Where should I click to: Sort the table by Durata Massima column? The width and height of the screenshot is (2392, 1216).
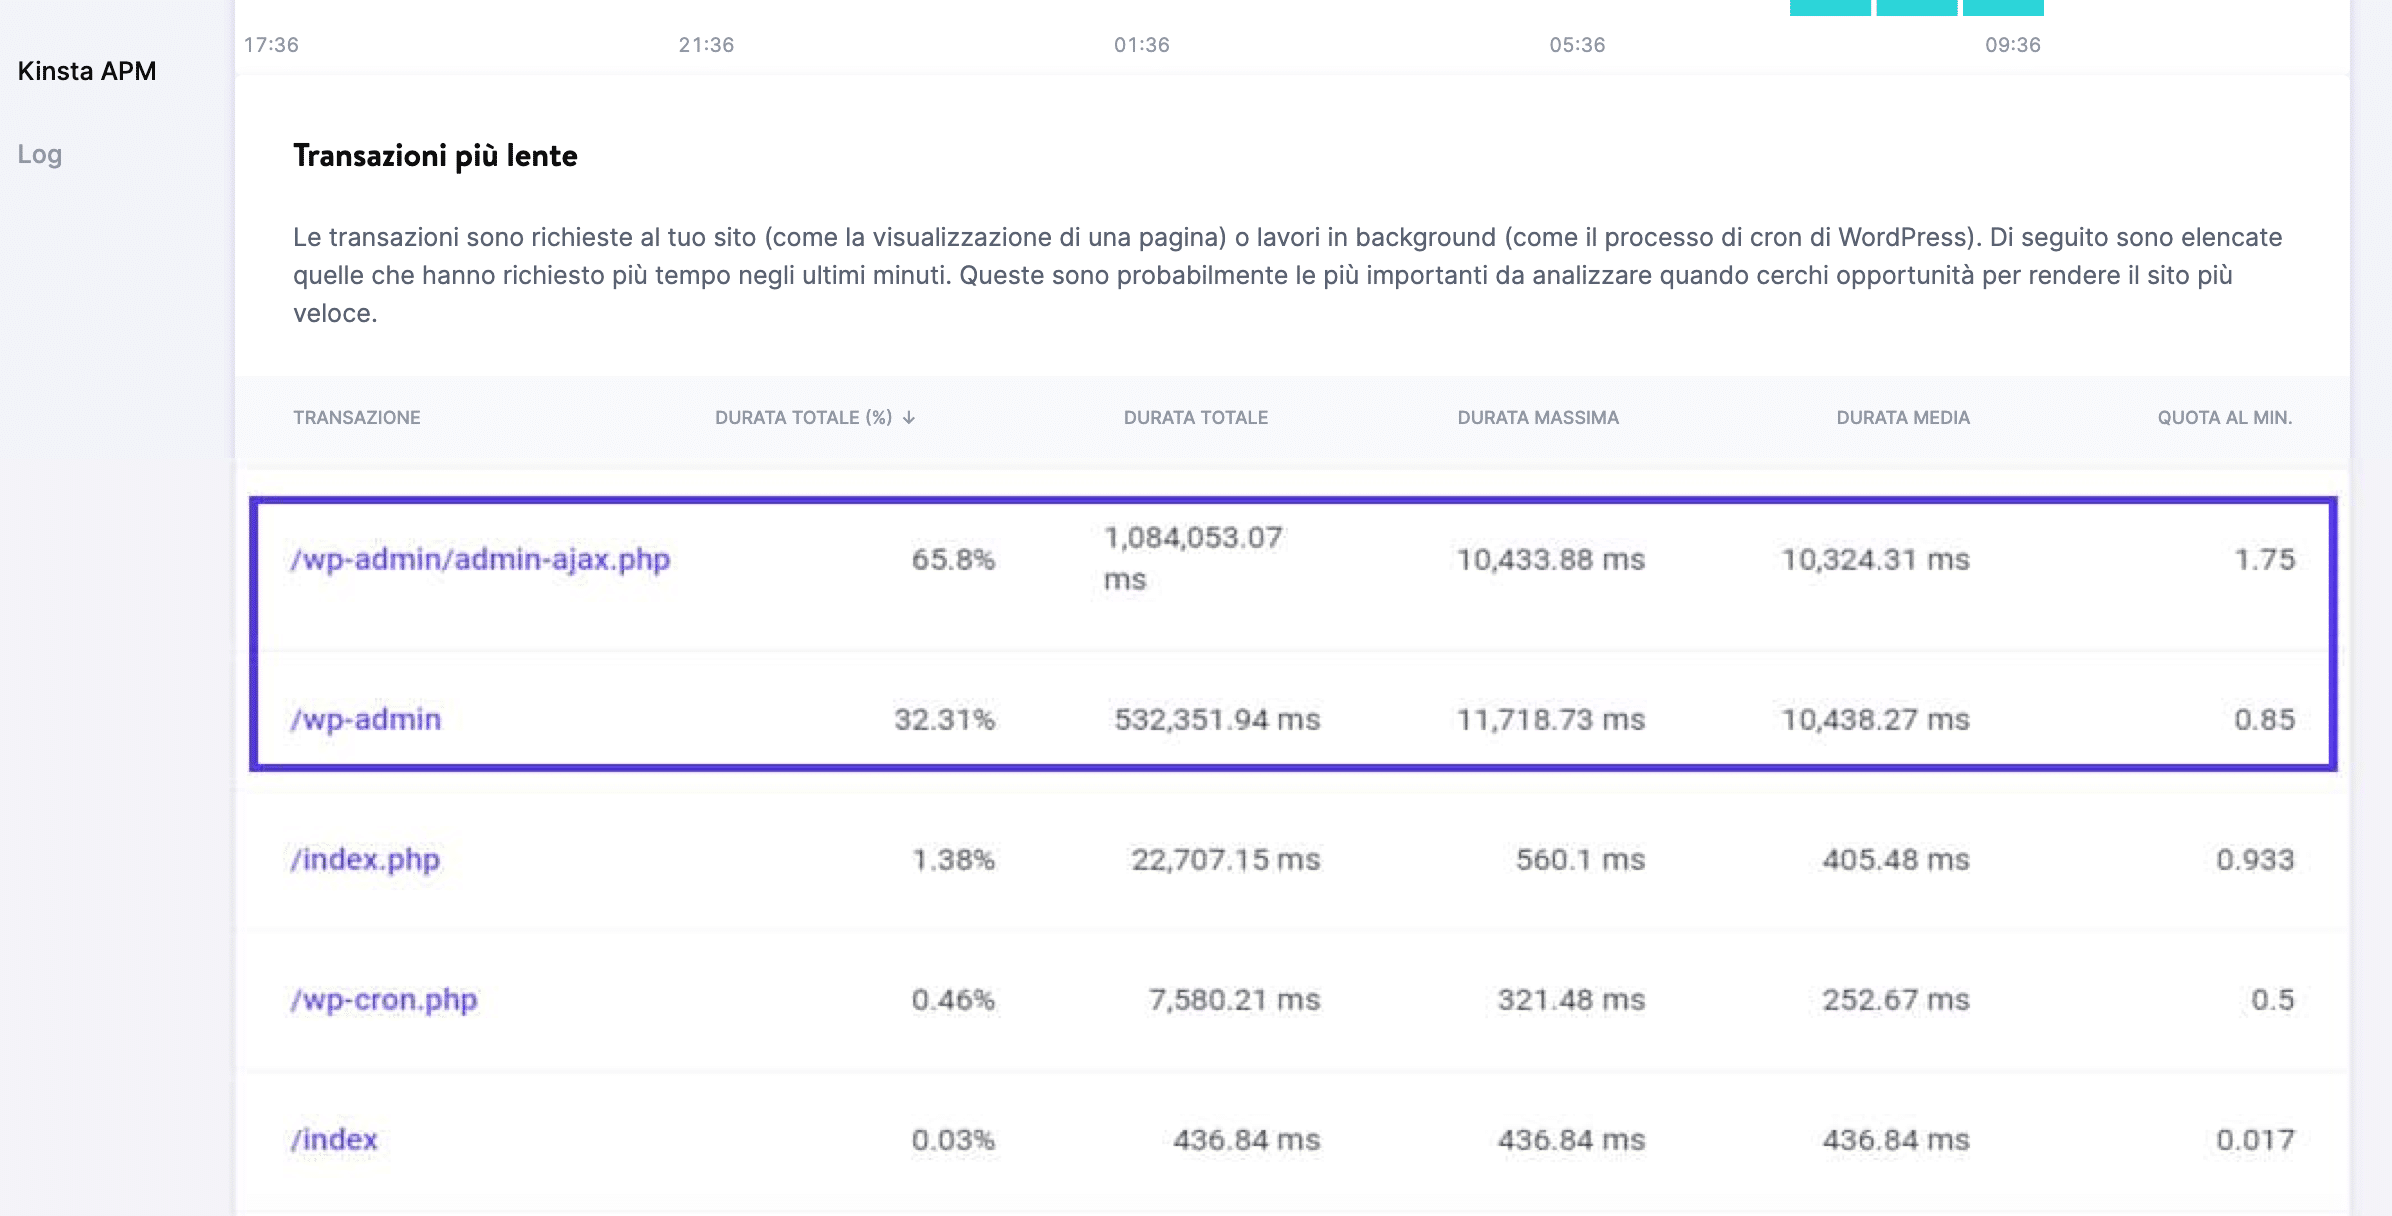tap(1539, 418)
